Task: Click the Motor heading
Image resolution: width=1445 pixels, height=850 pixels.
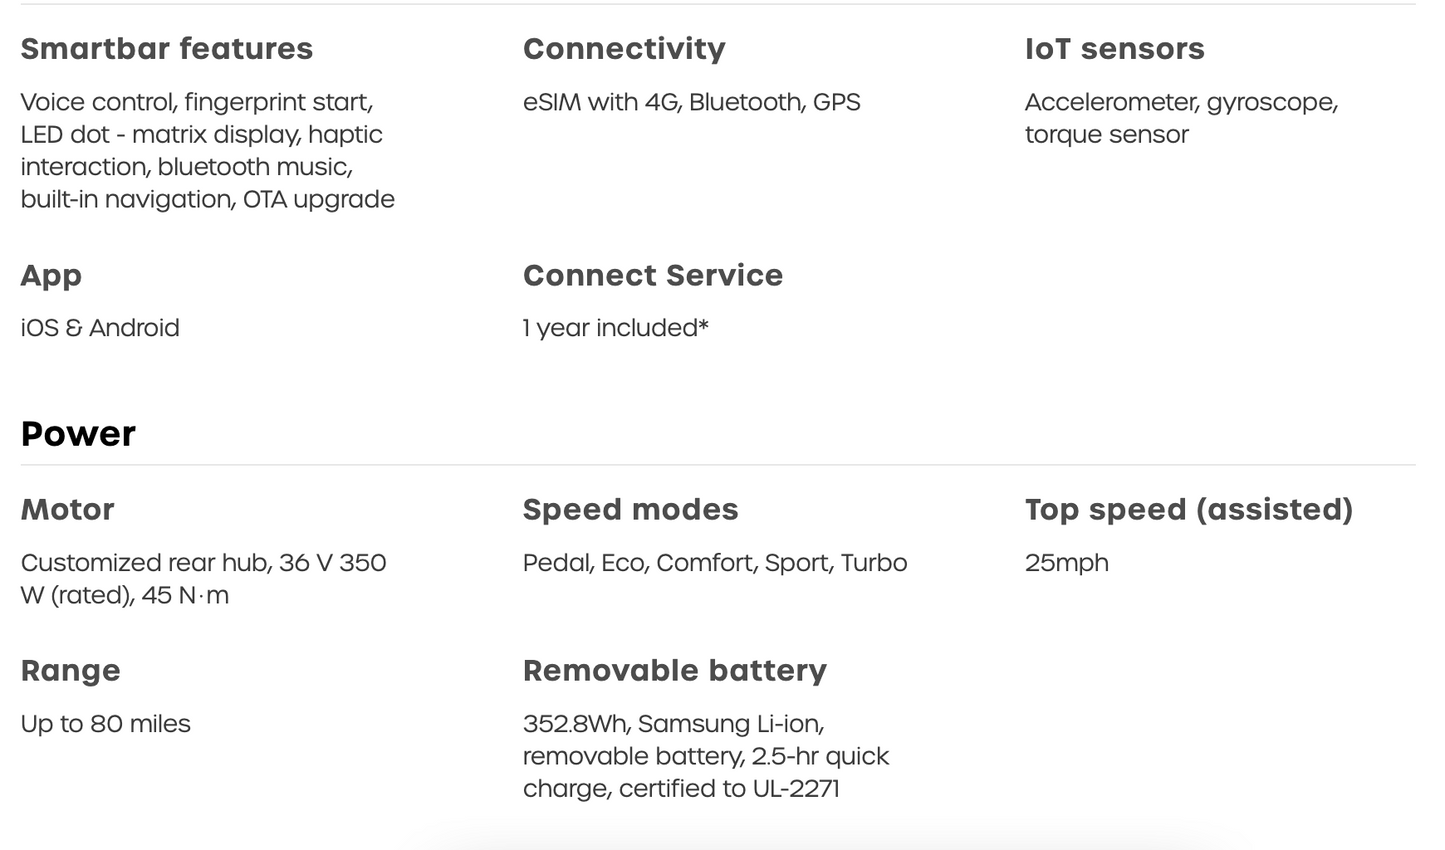Action: point(67,510)
